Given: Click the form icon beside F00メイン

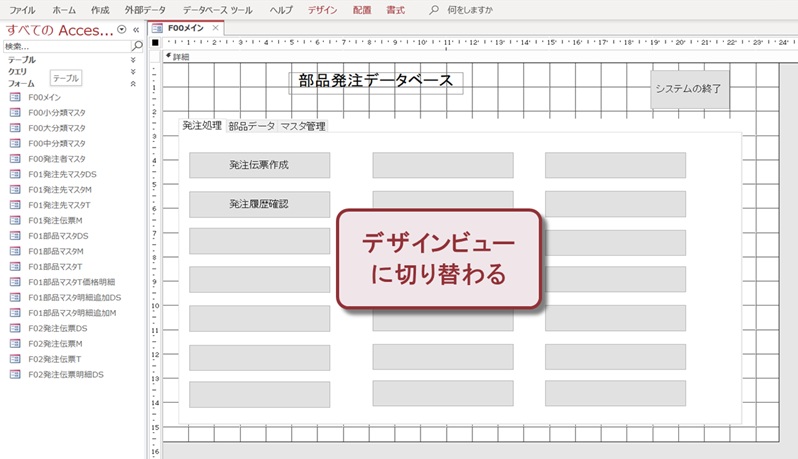Looking at the screenshot, I should [15, 97].
